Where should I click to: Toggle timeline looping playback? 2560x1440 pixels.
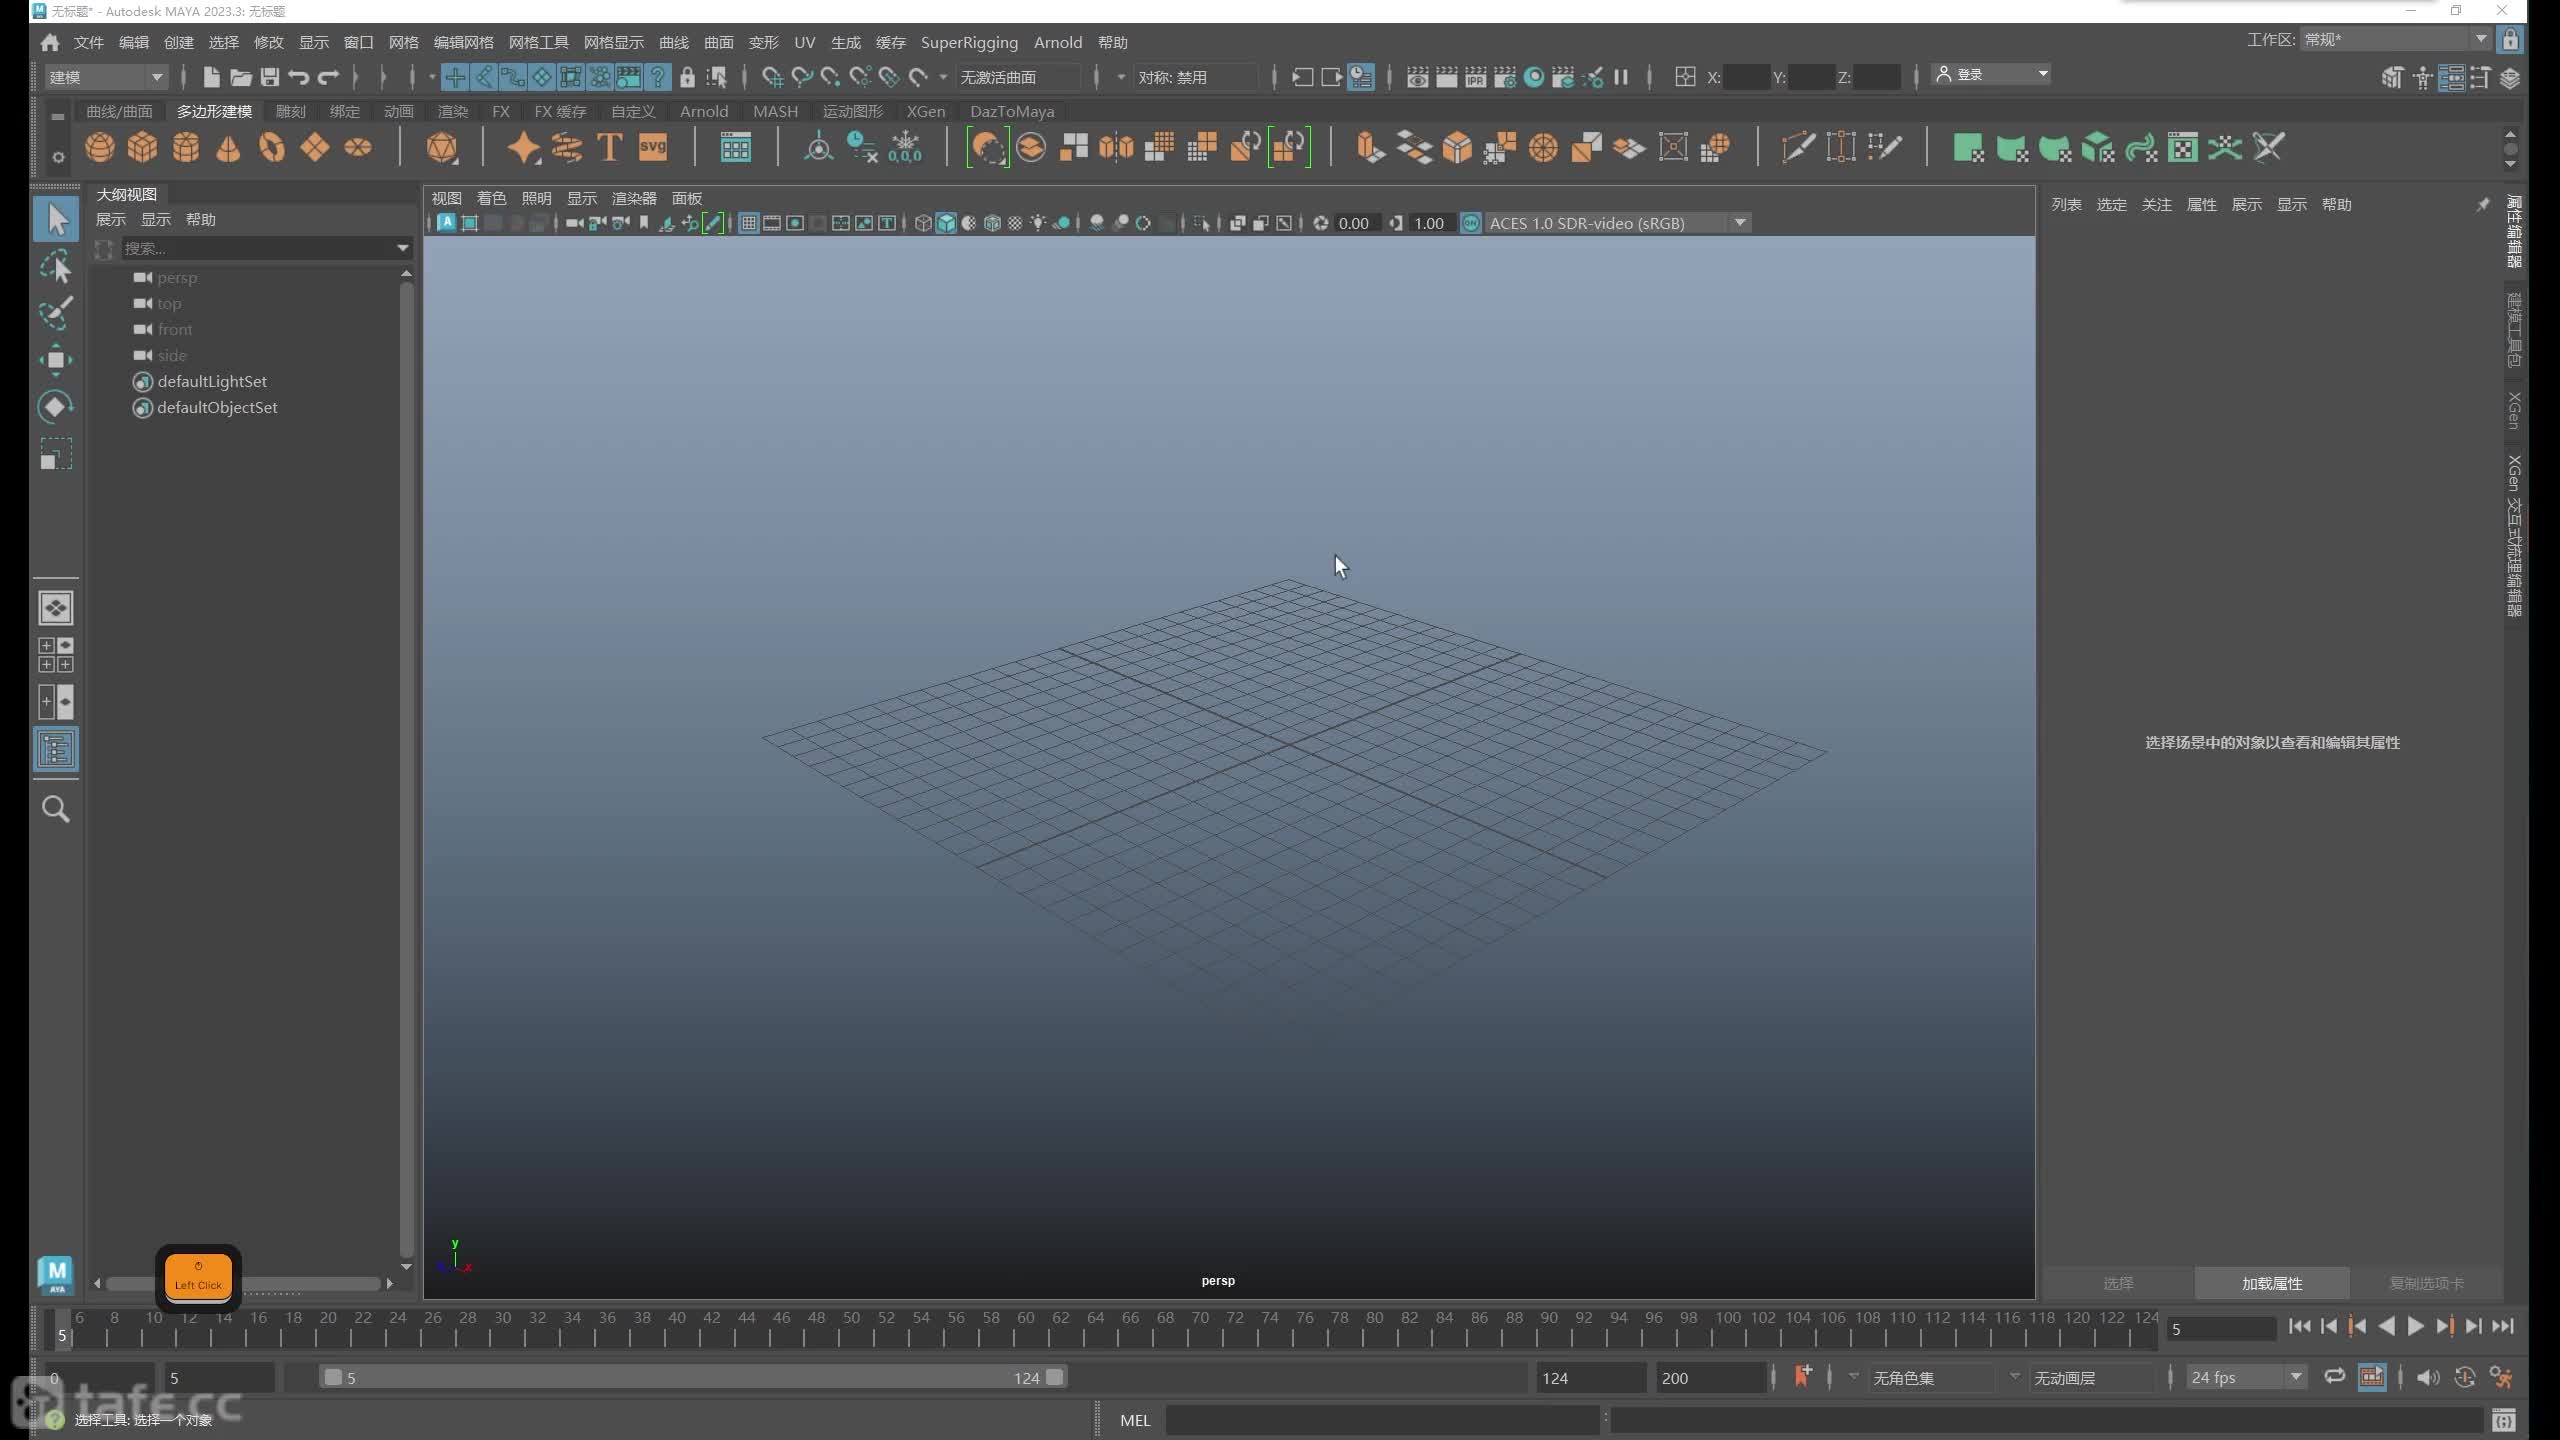(2335, 1377)
